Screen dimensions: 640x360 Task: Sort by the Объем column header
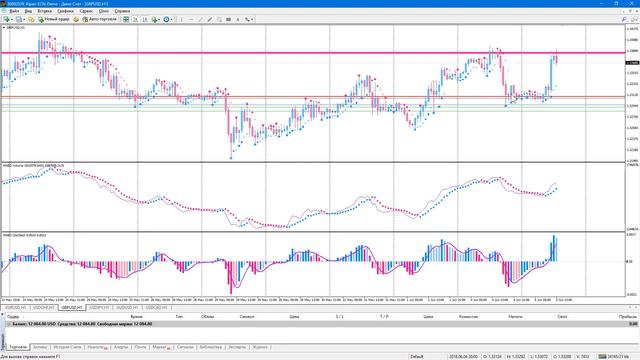pos(207,316)
